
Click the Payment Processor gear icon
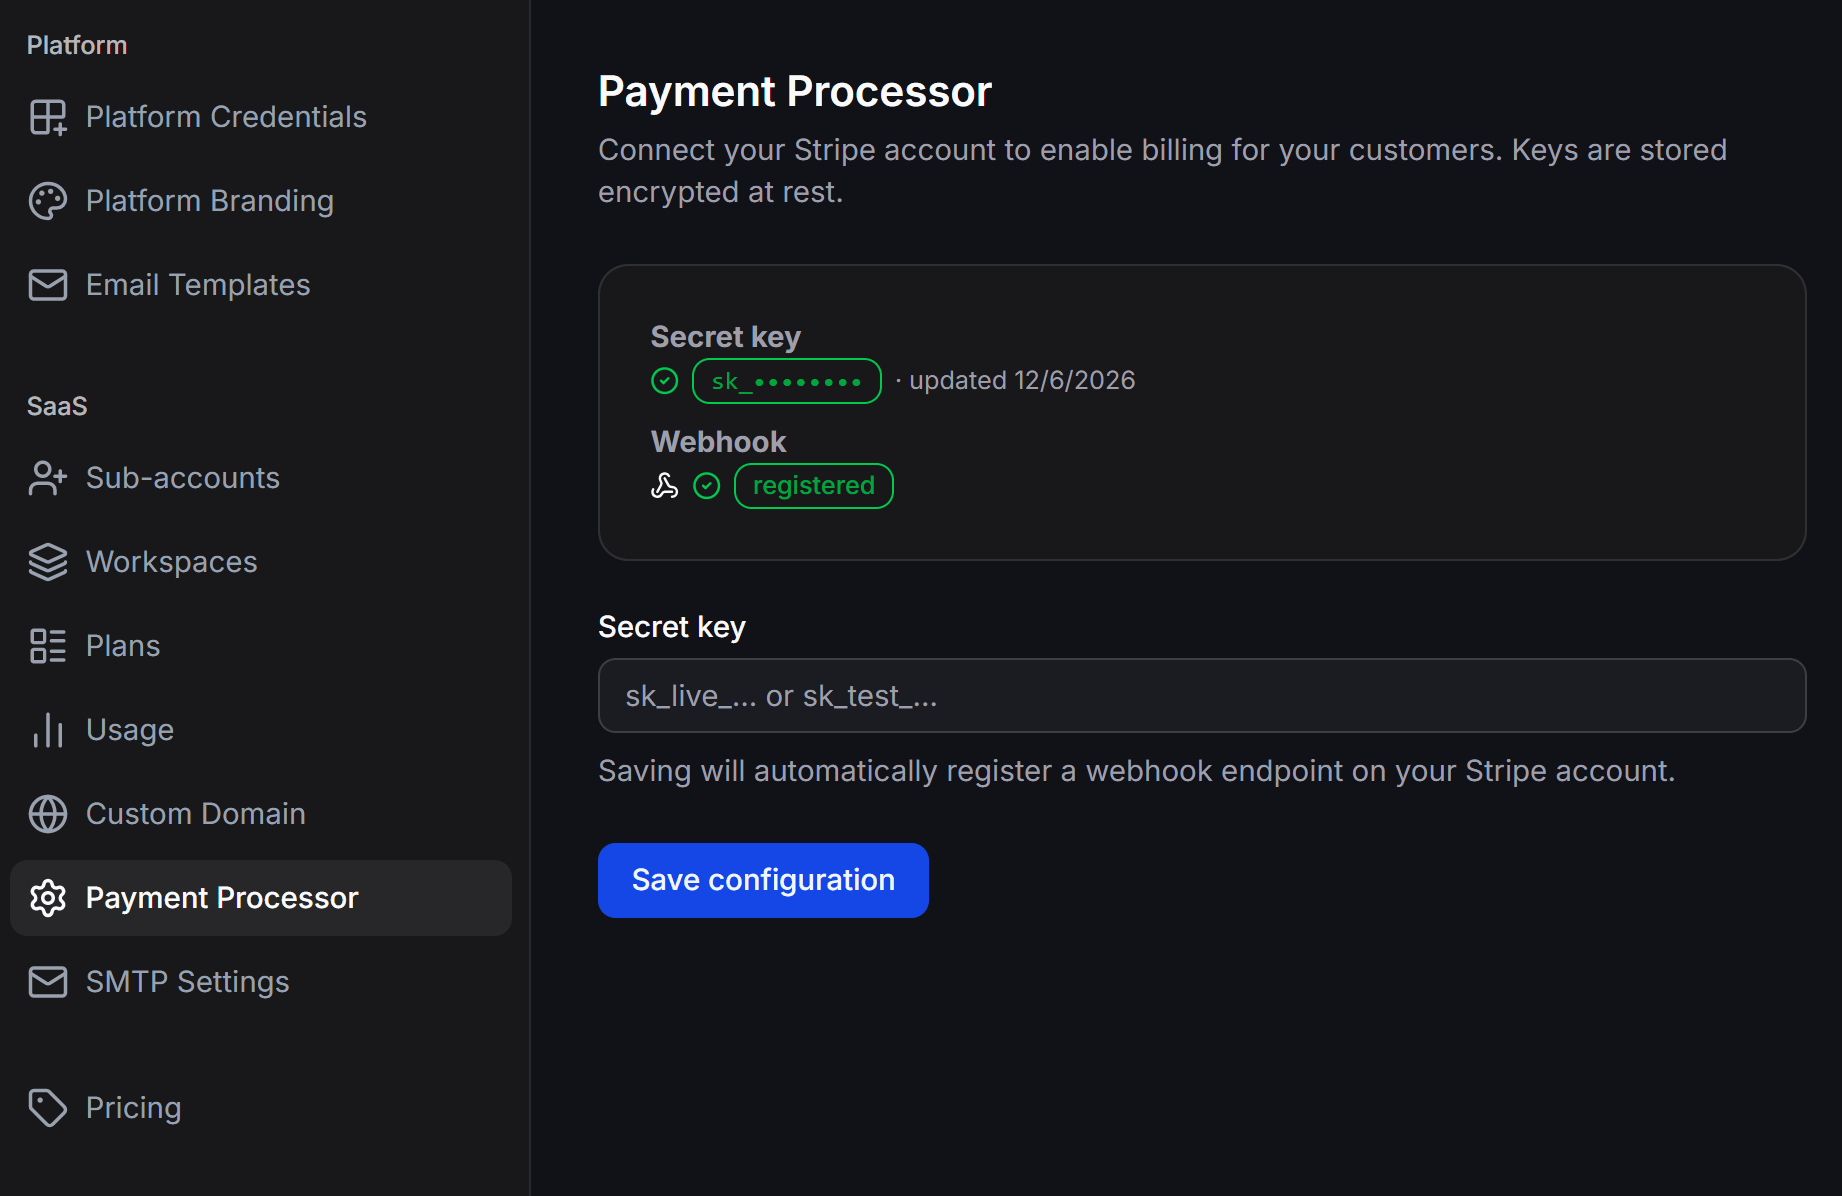click(x=48, y=898)
